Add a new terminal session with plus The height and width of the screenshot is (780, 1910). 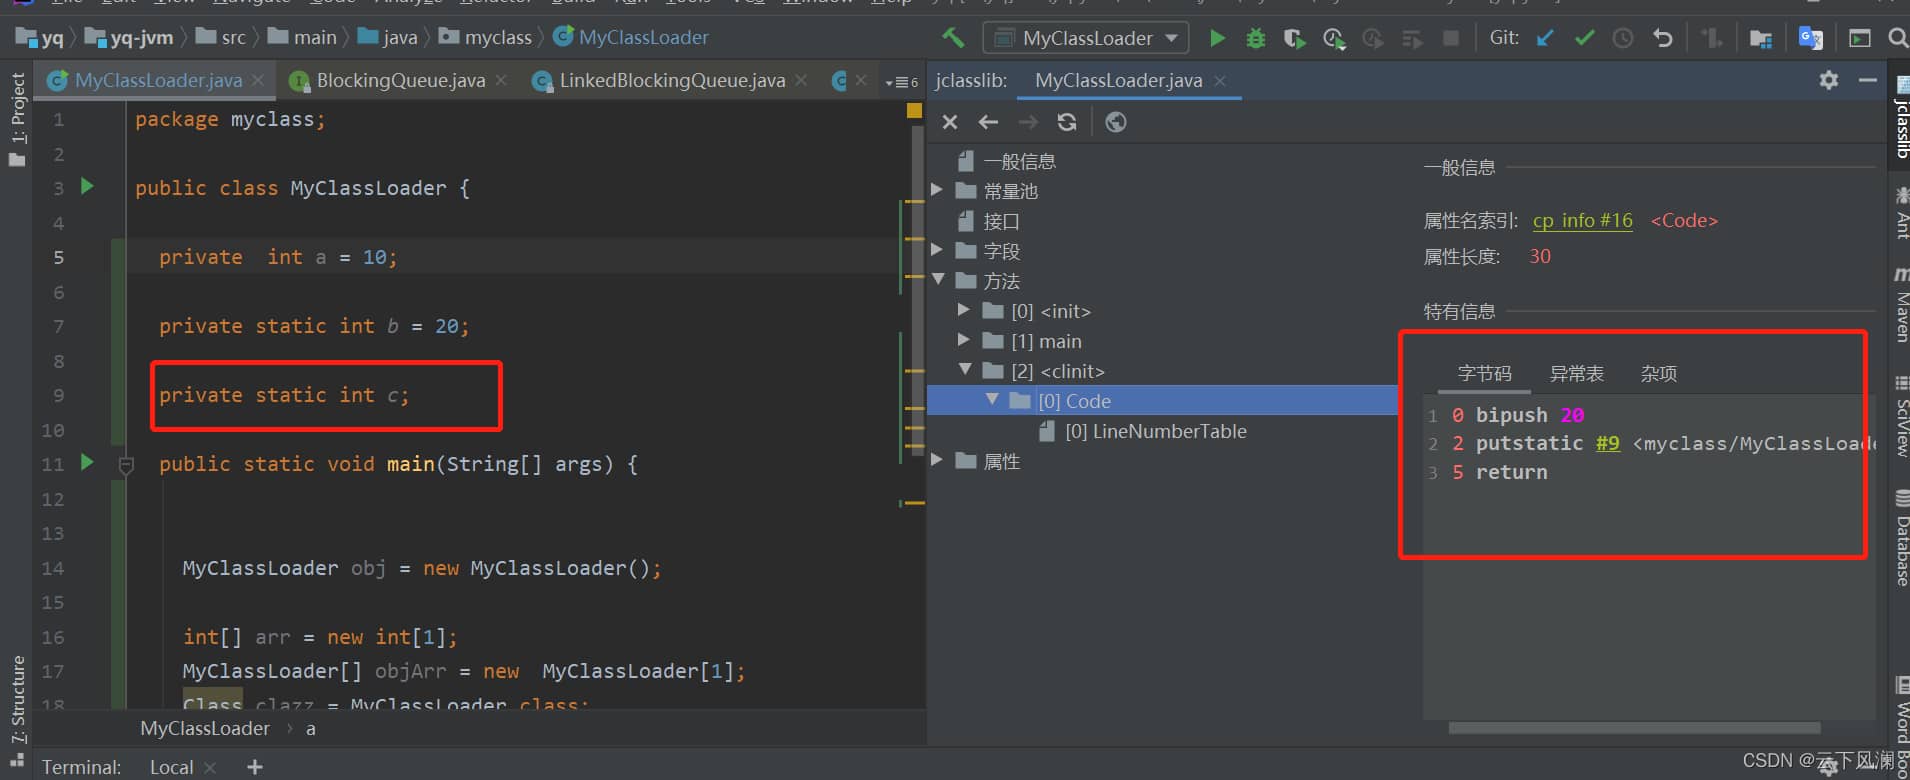(x=255, y=767)
